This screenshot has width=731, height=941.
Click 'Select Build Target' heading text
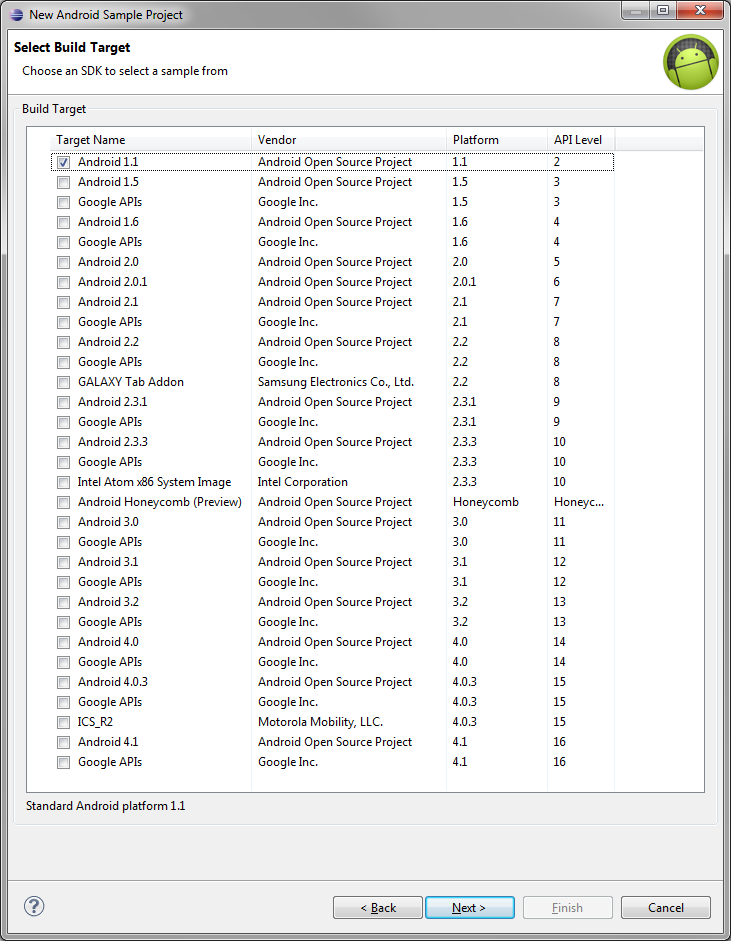[x=72, y=47]
